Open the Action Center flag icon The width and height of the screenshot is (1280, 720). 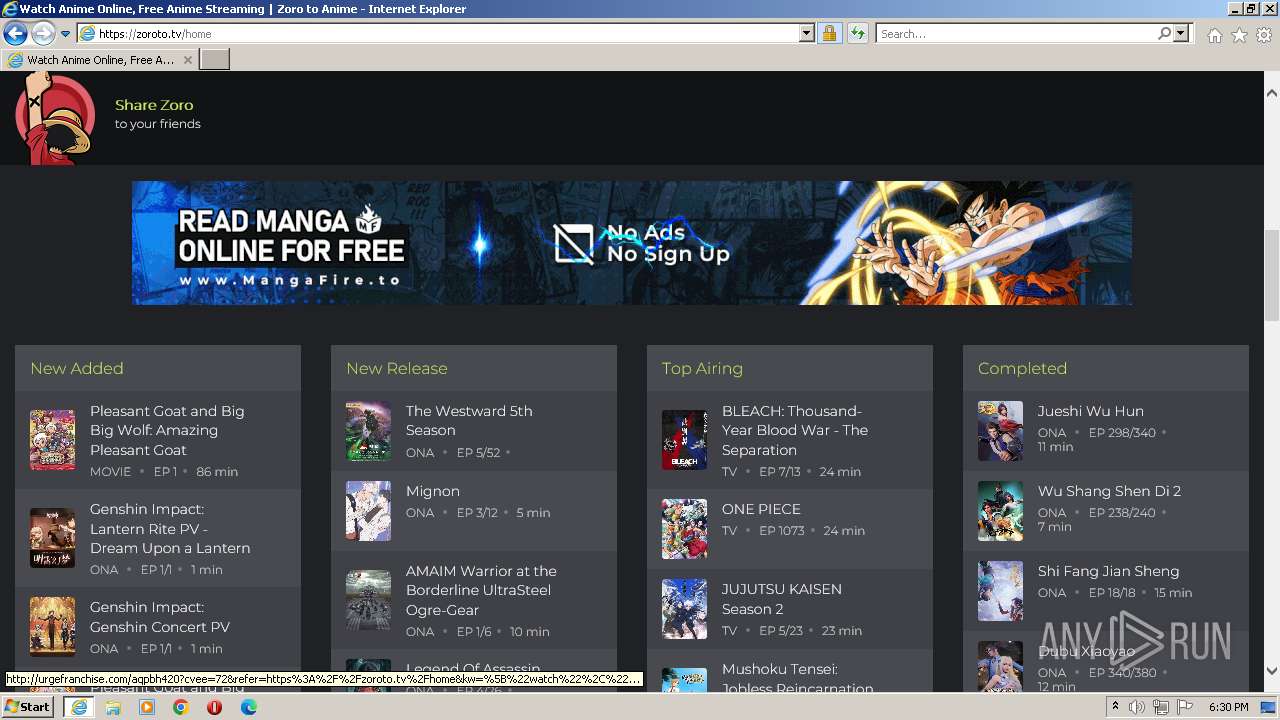[1184, 707]
